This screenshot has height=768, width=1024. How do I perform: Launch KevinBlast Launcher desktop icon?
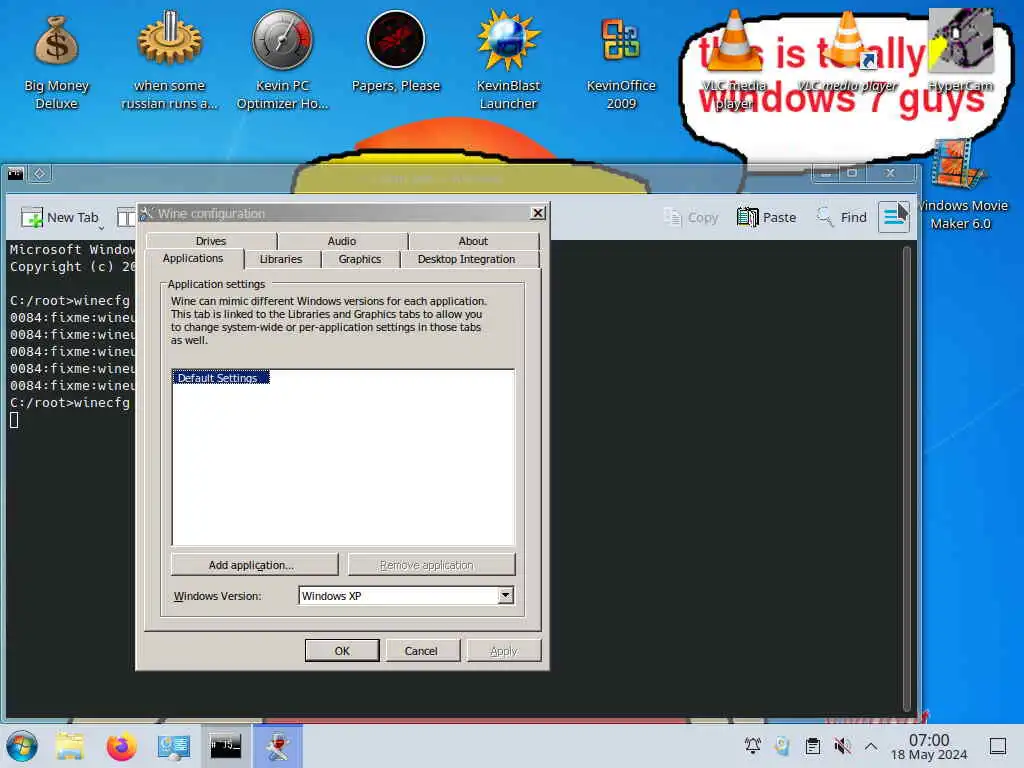(507, 60)
